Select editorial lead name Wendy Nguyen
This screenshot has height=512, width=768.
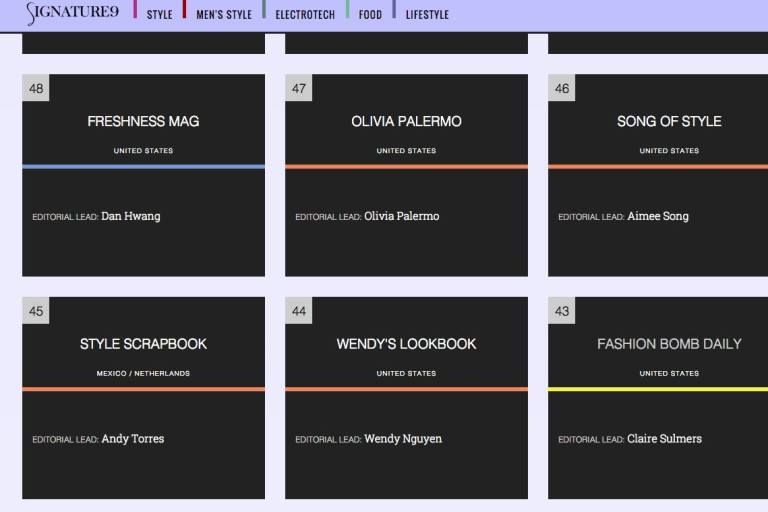tap(403, 439)
